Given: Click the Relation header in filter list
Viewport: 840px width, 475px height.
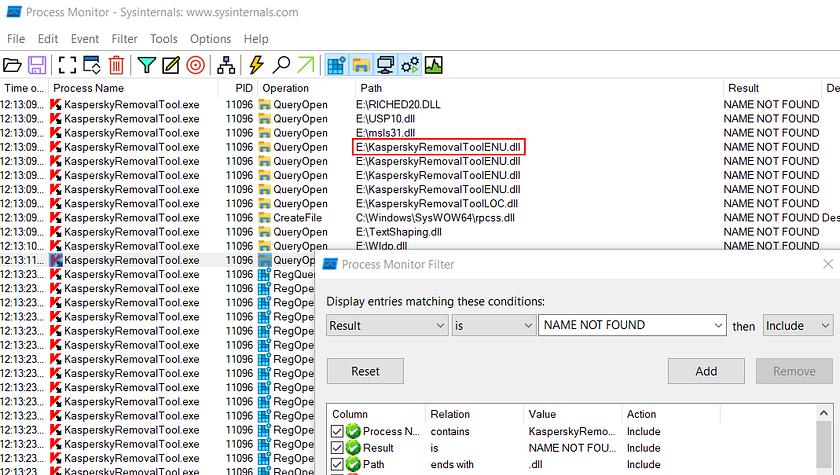Looking at the screenshot, I should click(x=475, y=414).
